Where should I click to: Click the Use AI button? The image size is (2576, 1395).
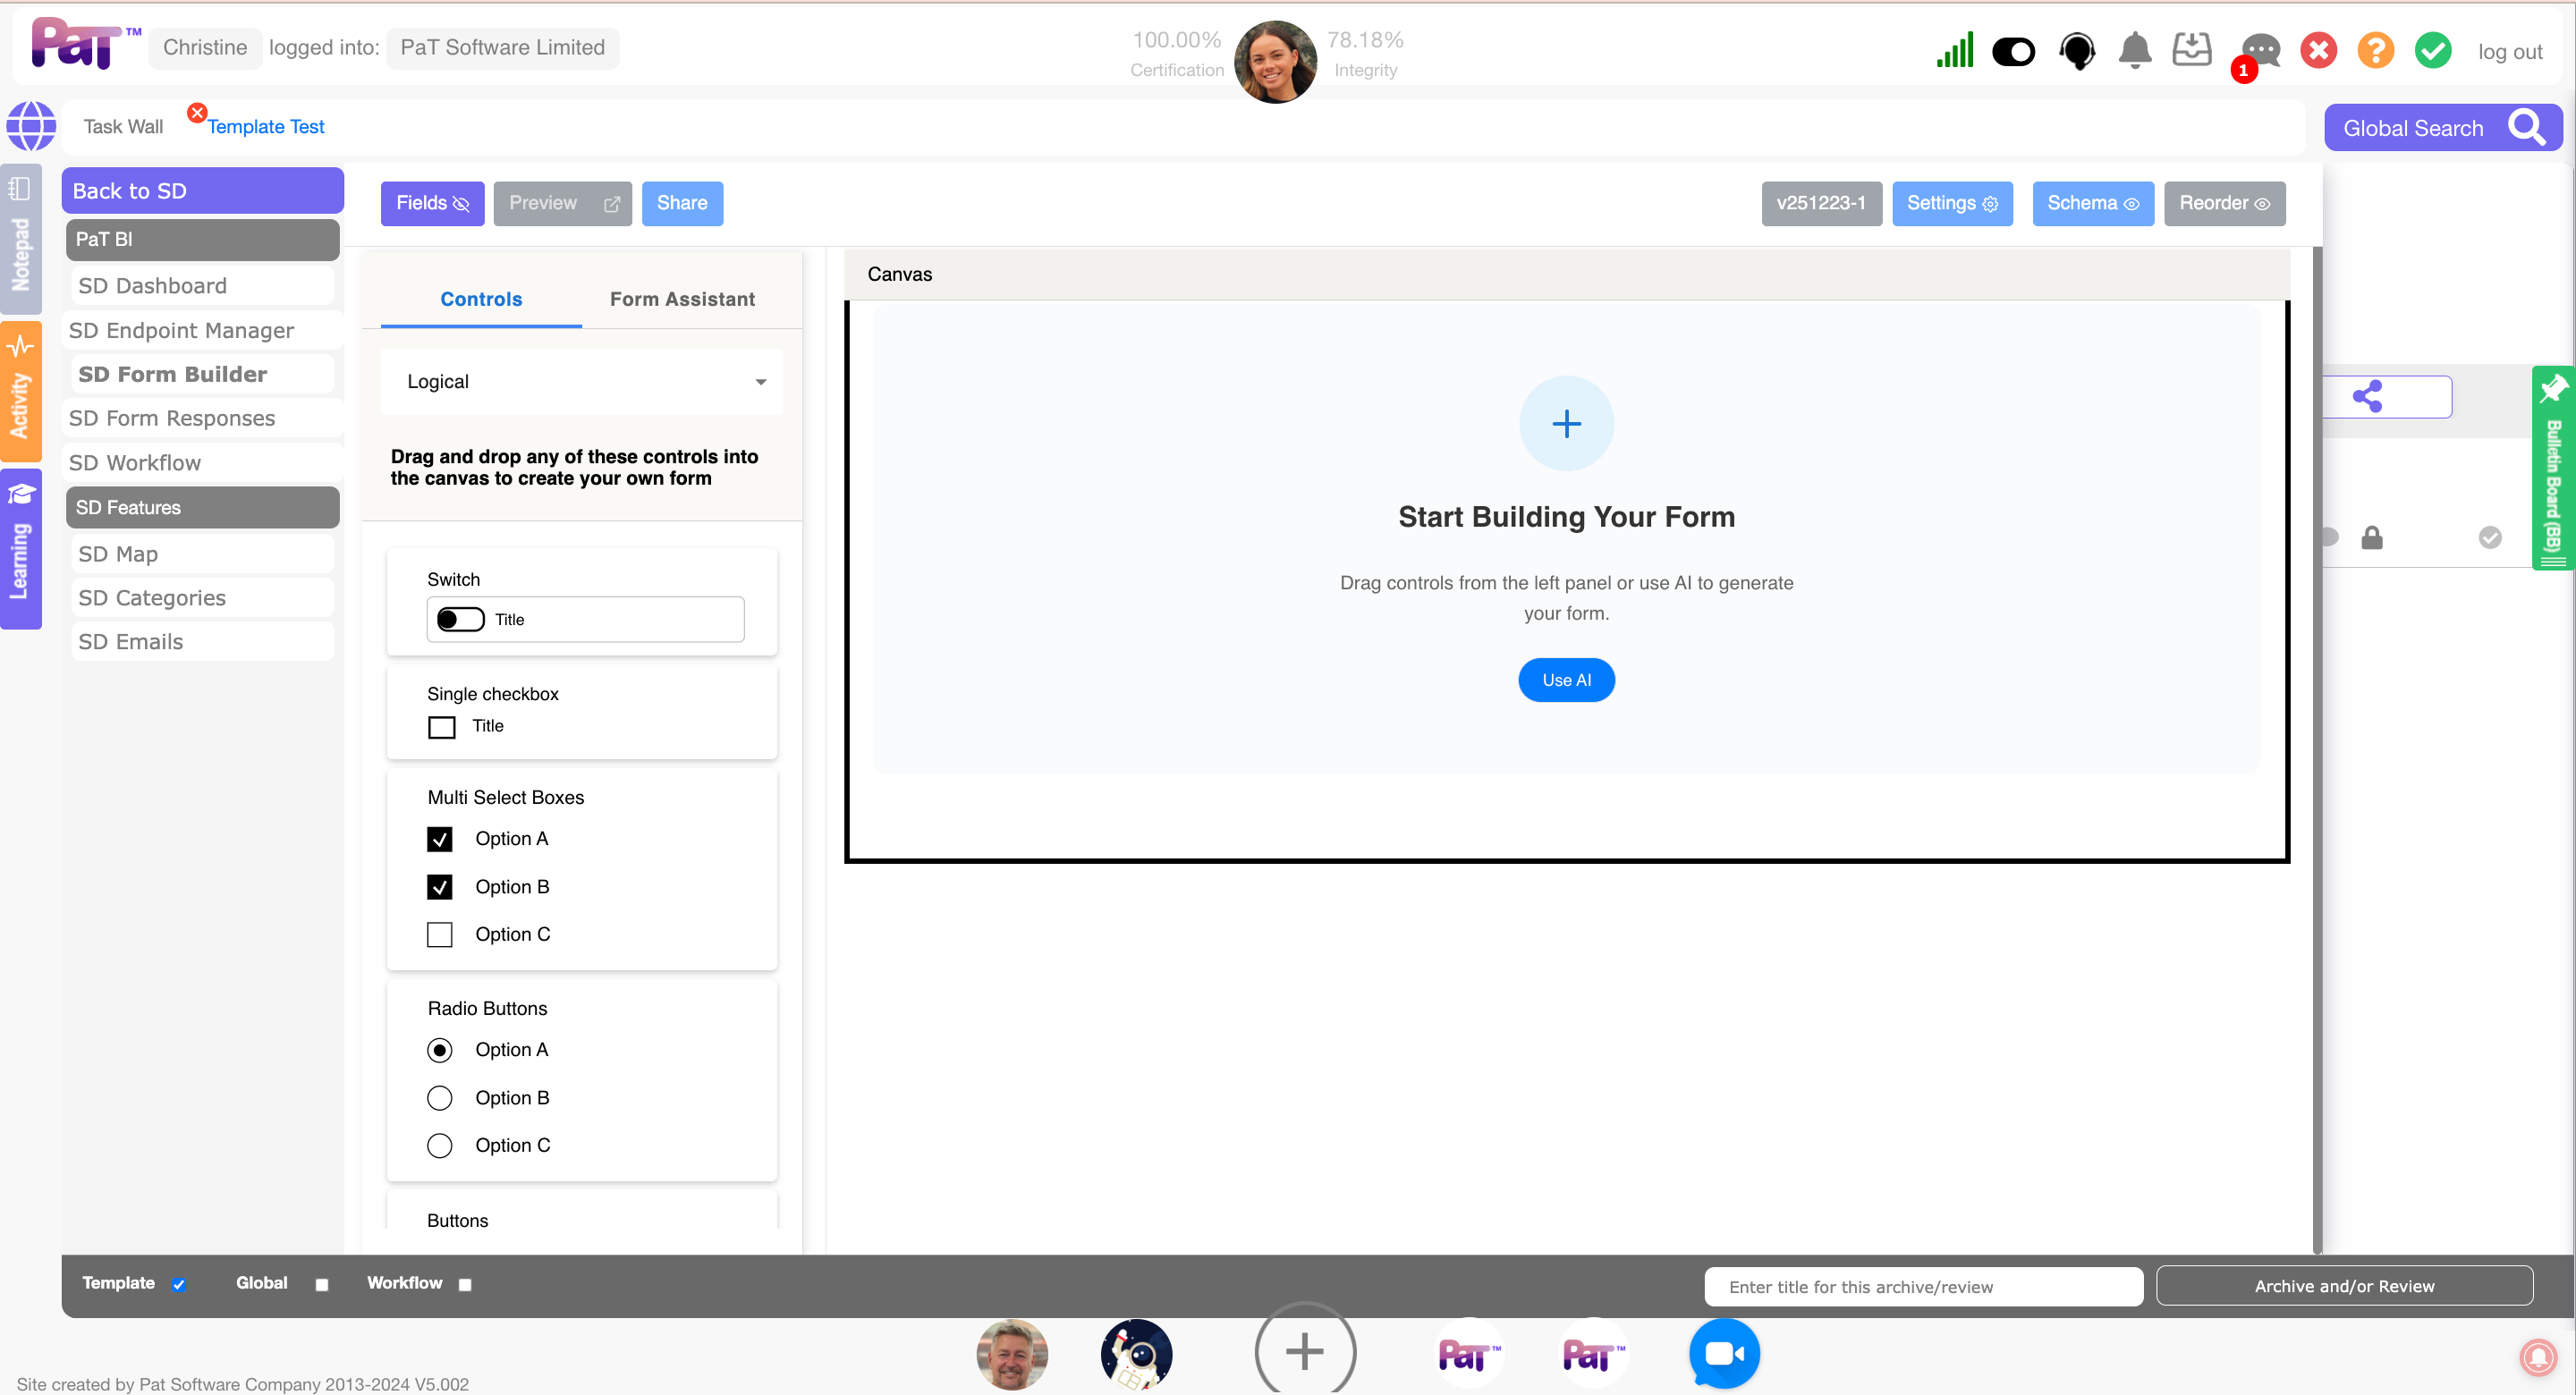[1566, 680]
